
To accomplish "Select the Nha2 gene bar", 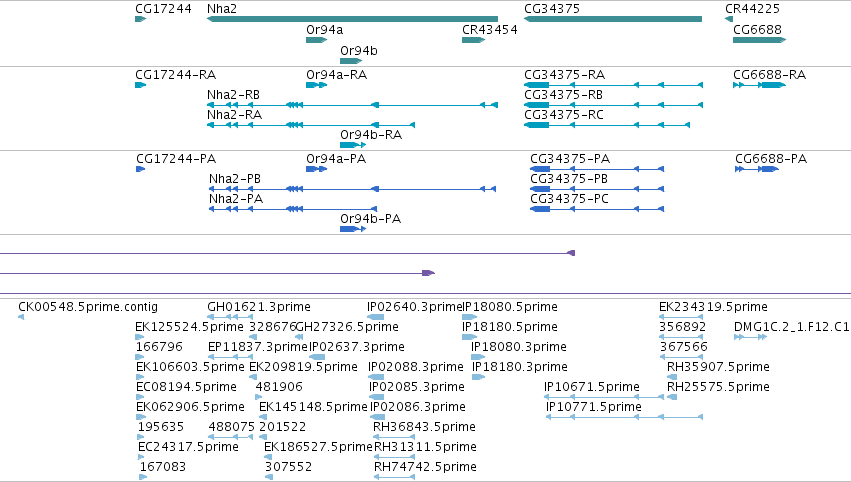I will 352,19.
